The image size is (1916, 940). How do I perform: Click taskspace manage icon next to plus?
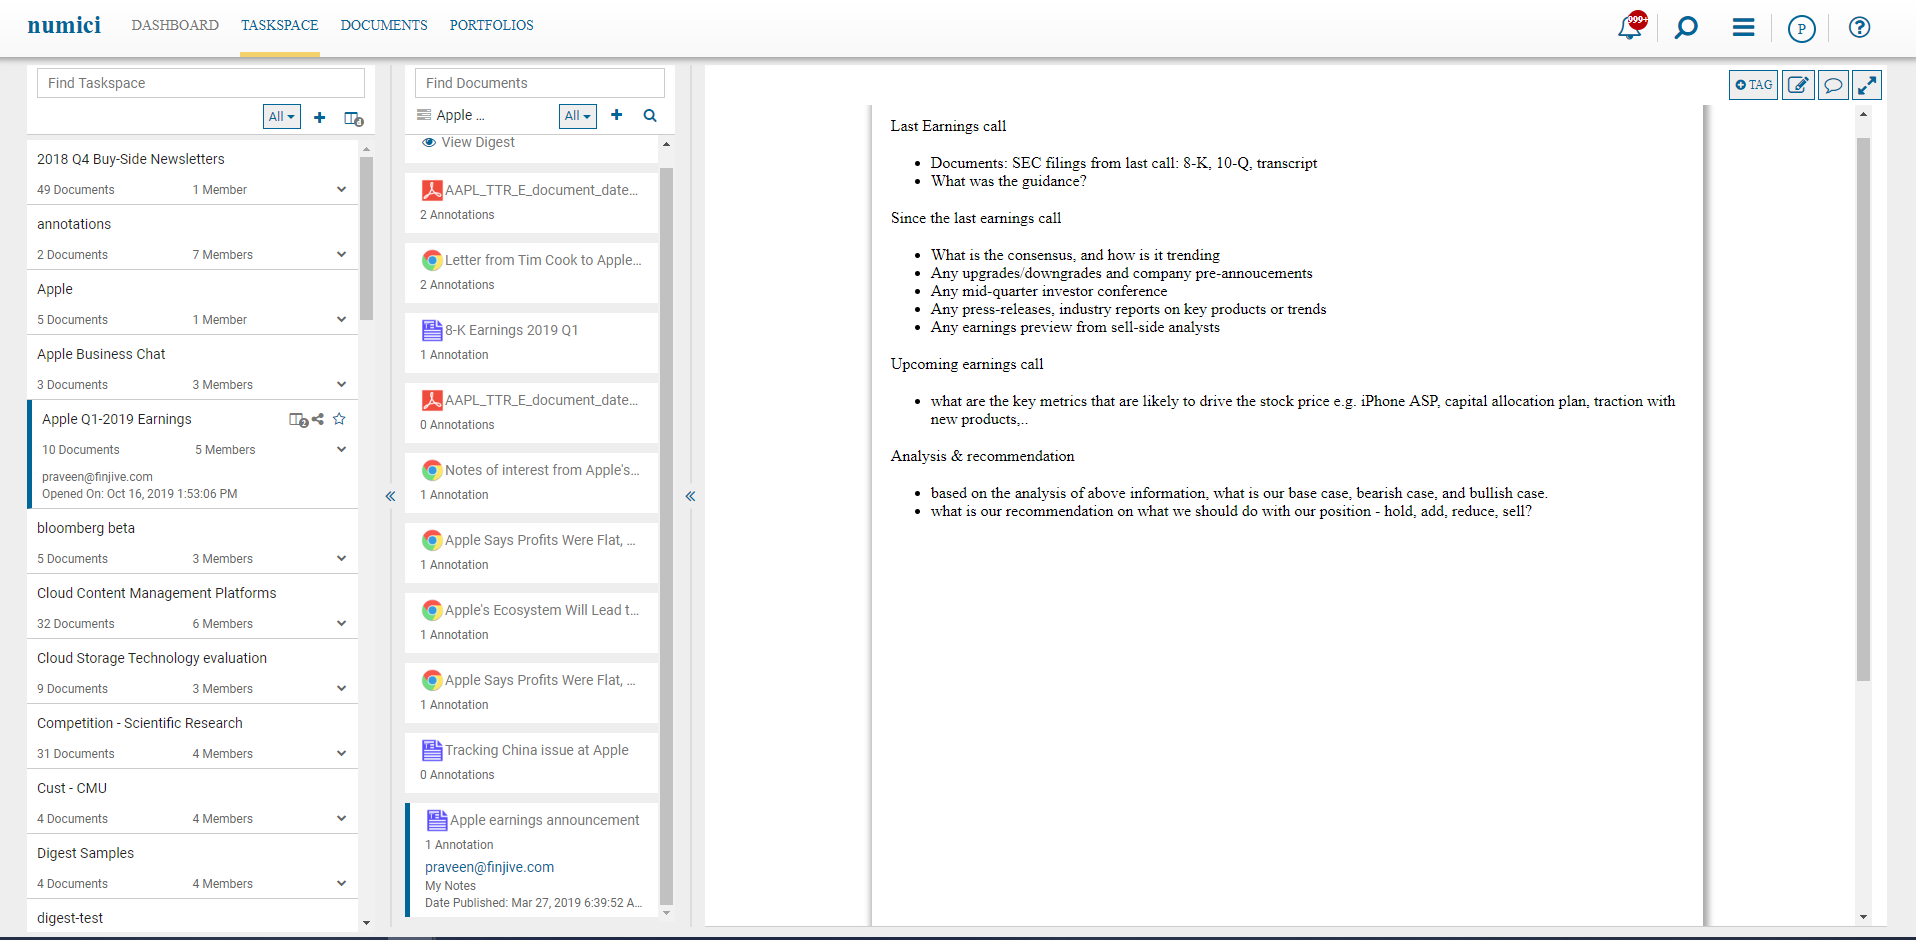point(353,118)
